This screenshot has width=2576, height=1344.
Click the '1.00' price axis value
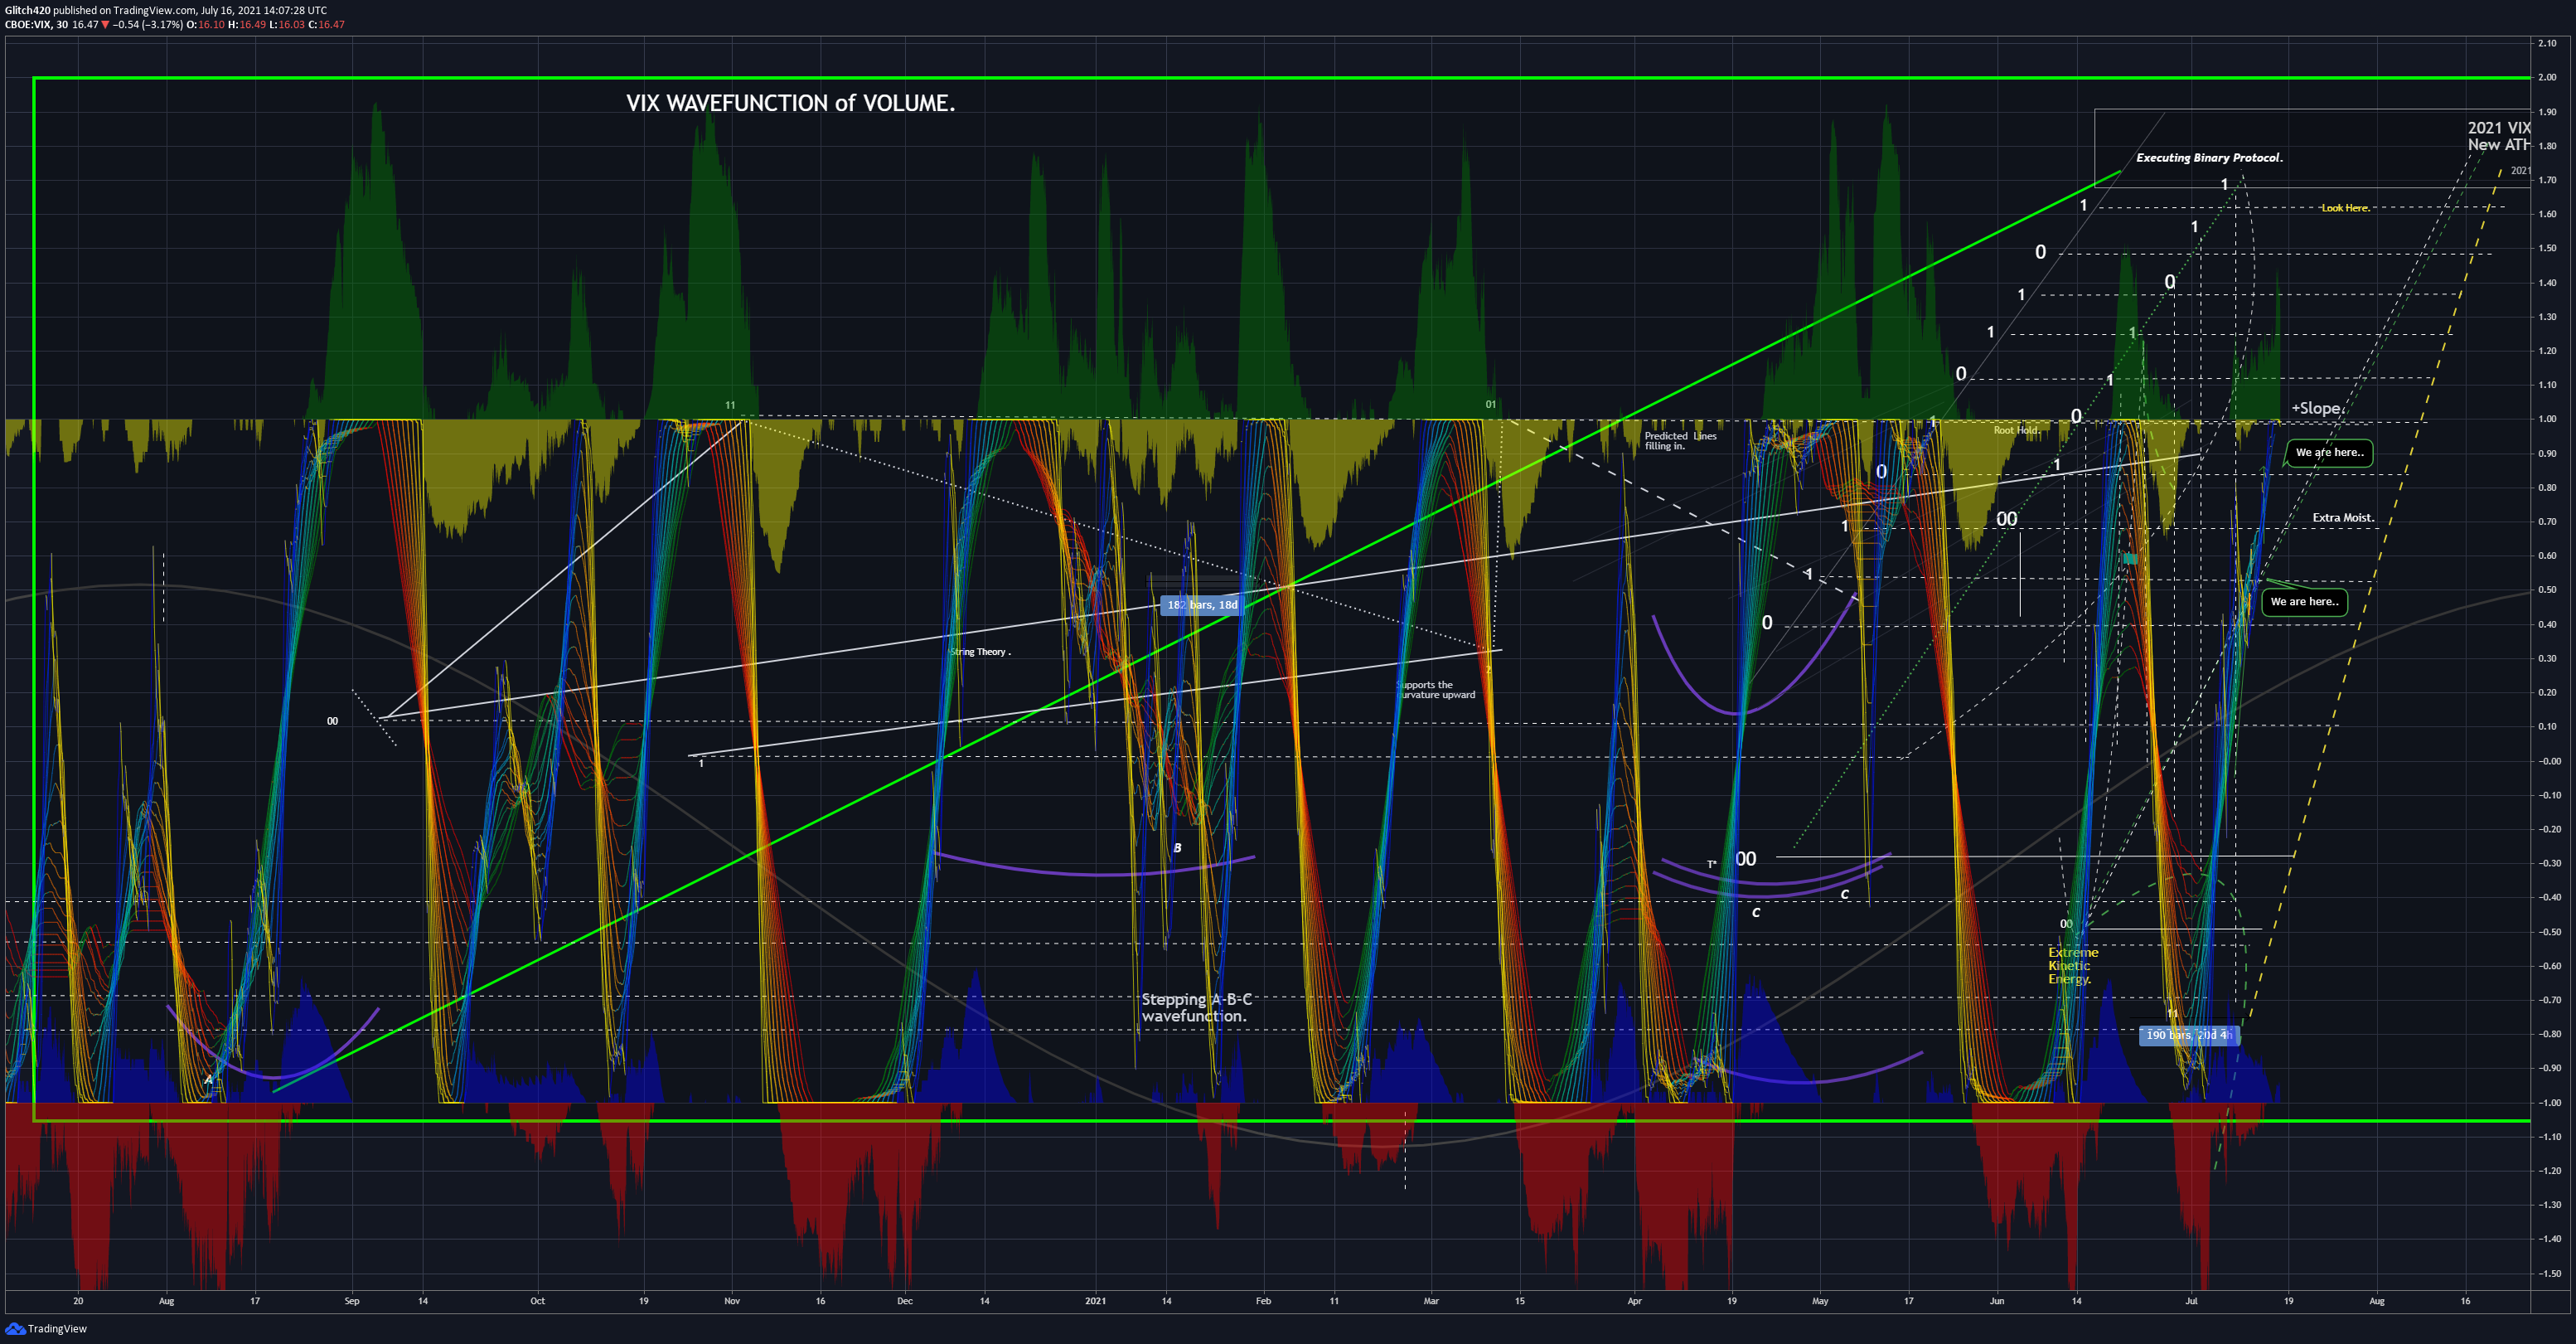pos(2547,419)
